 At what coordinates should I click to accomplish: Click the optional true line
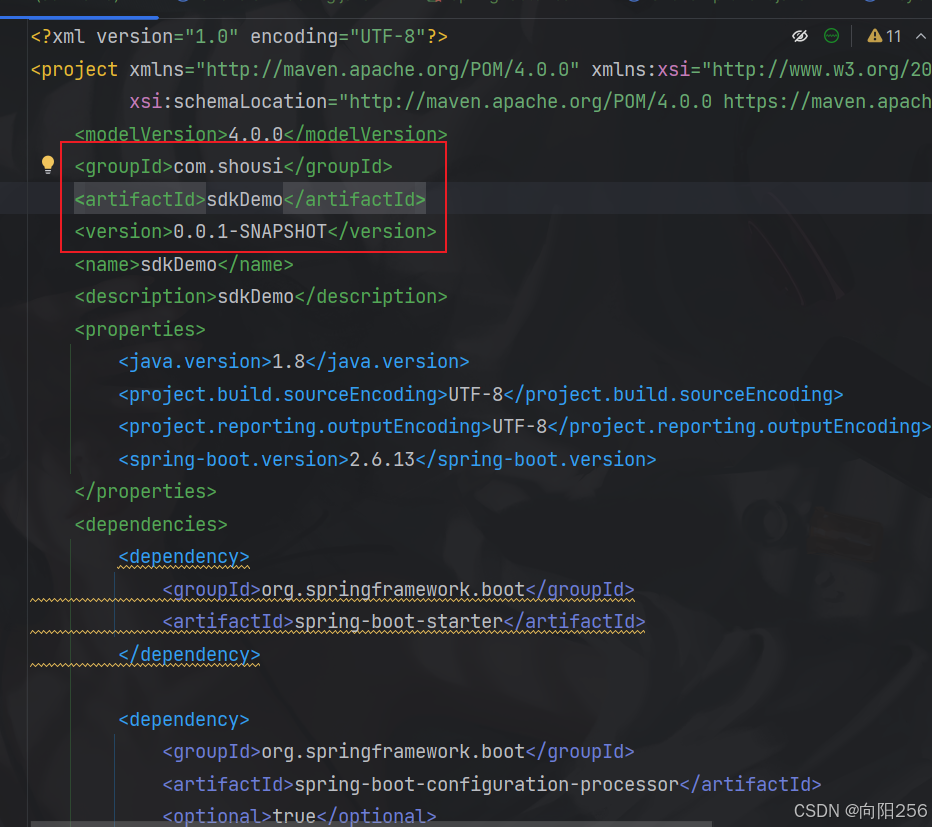point(300,816)
